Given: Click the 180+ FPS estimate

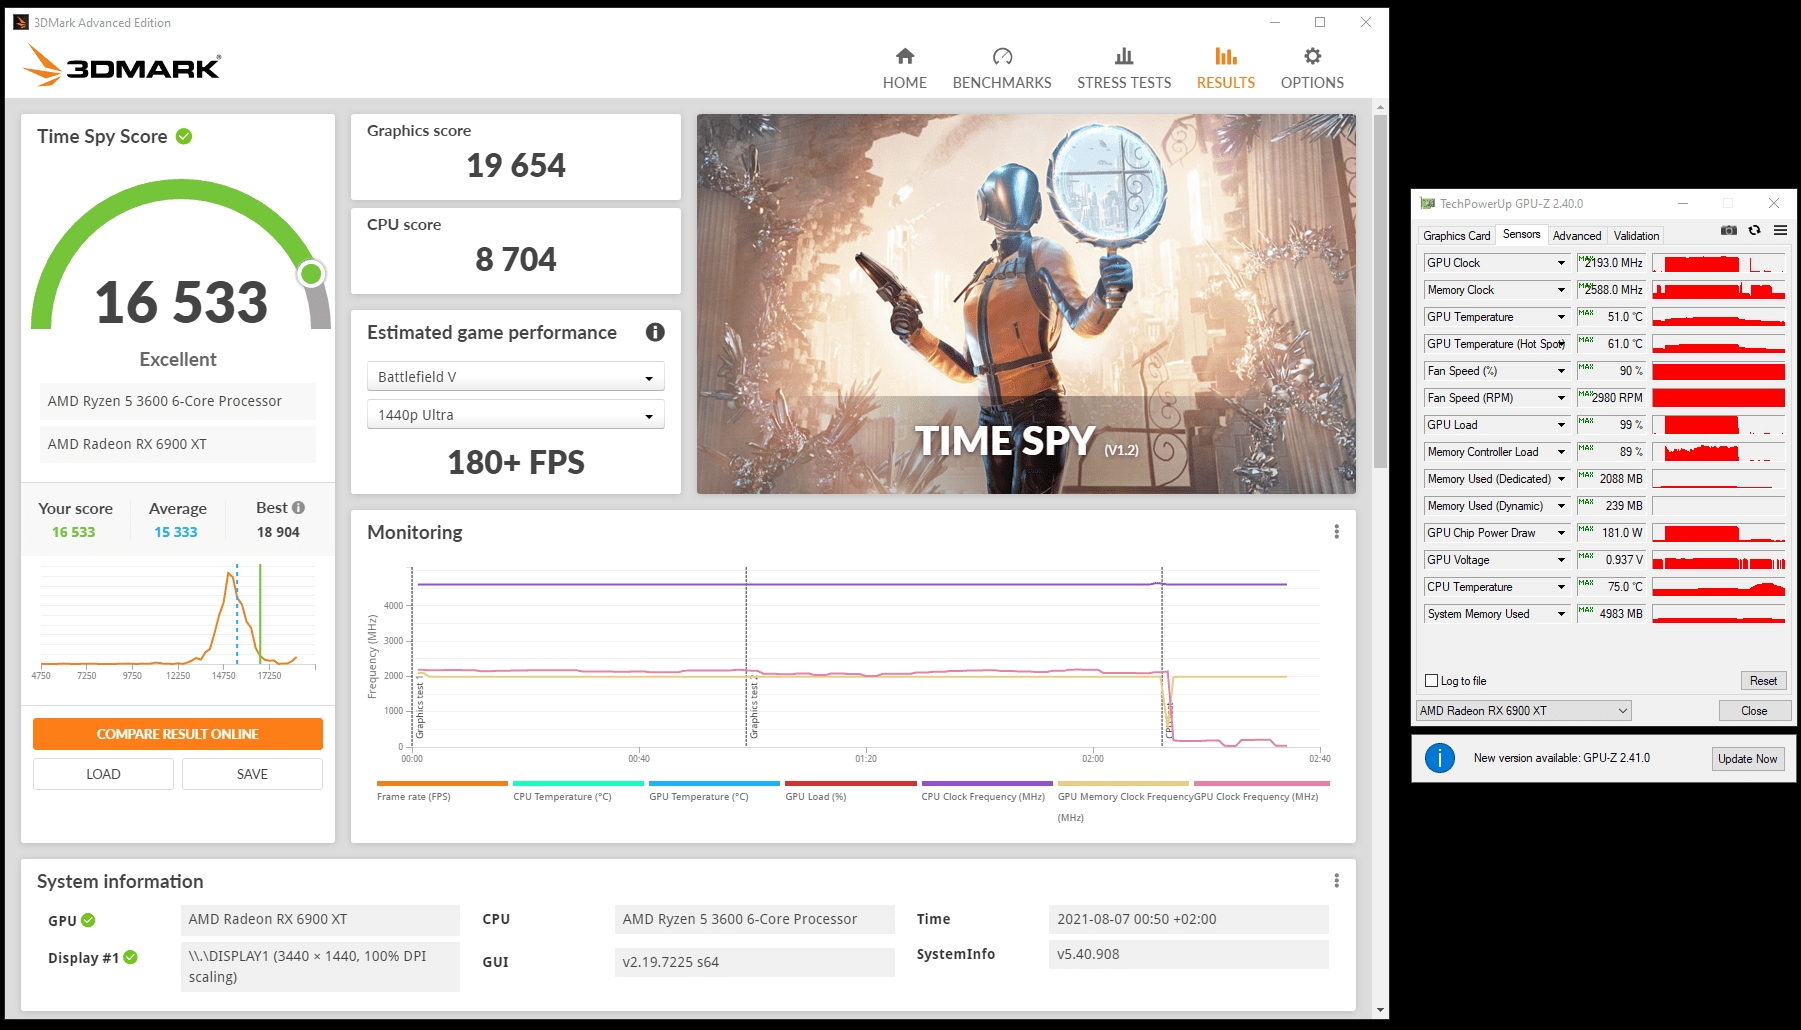Looking at the screenshot, I should point(516,462).
